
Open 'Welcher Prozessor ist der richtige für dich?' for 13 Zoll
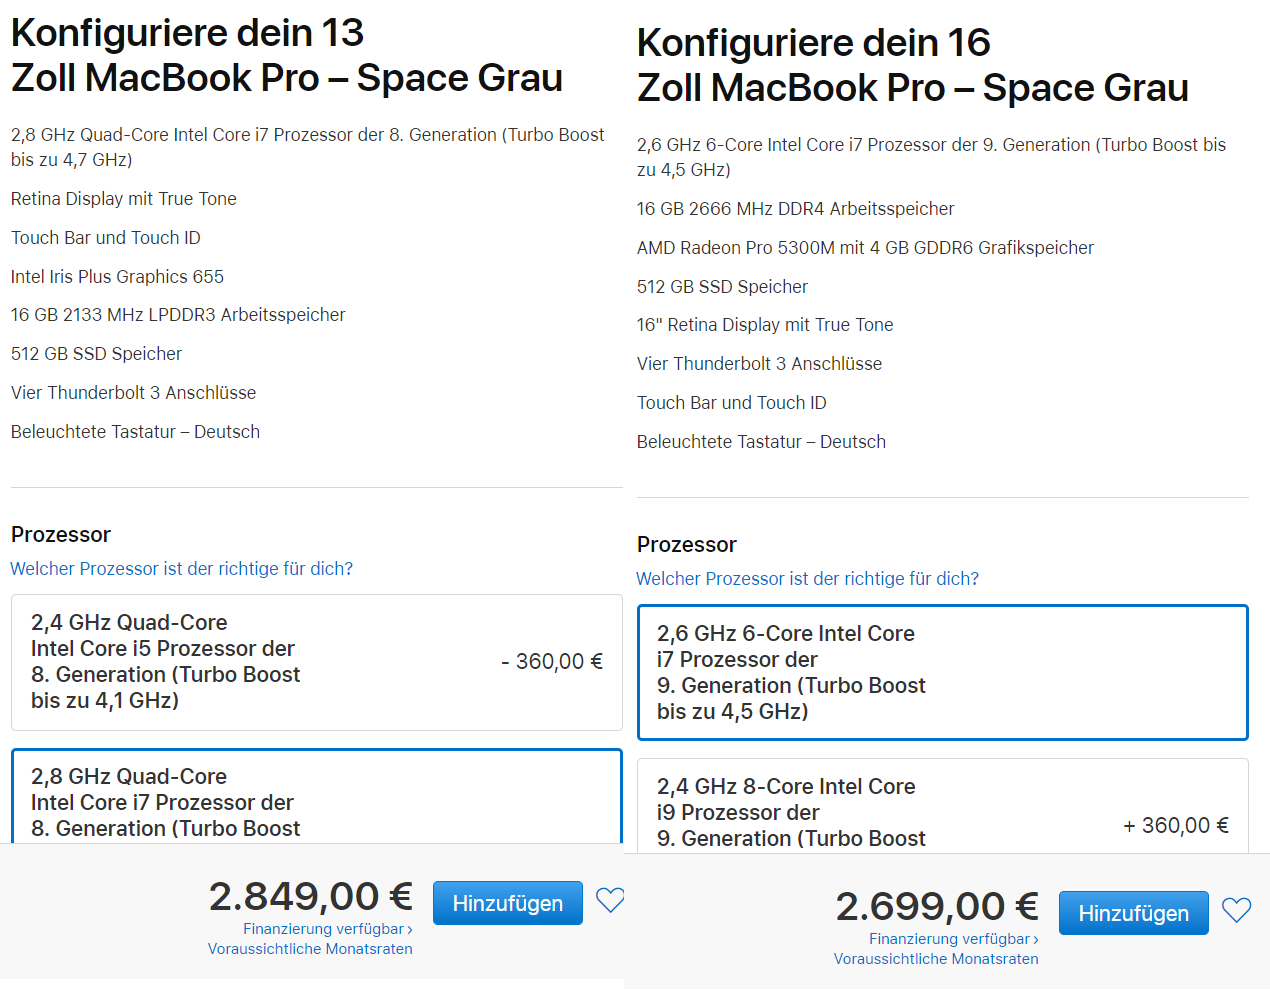pyautogui.click(x=181, y=568)
